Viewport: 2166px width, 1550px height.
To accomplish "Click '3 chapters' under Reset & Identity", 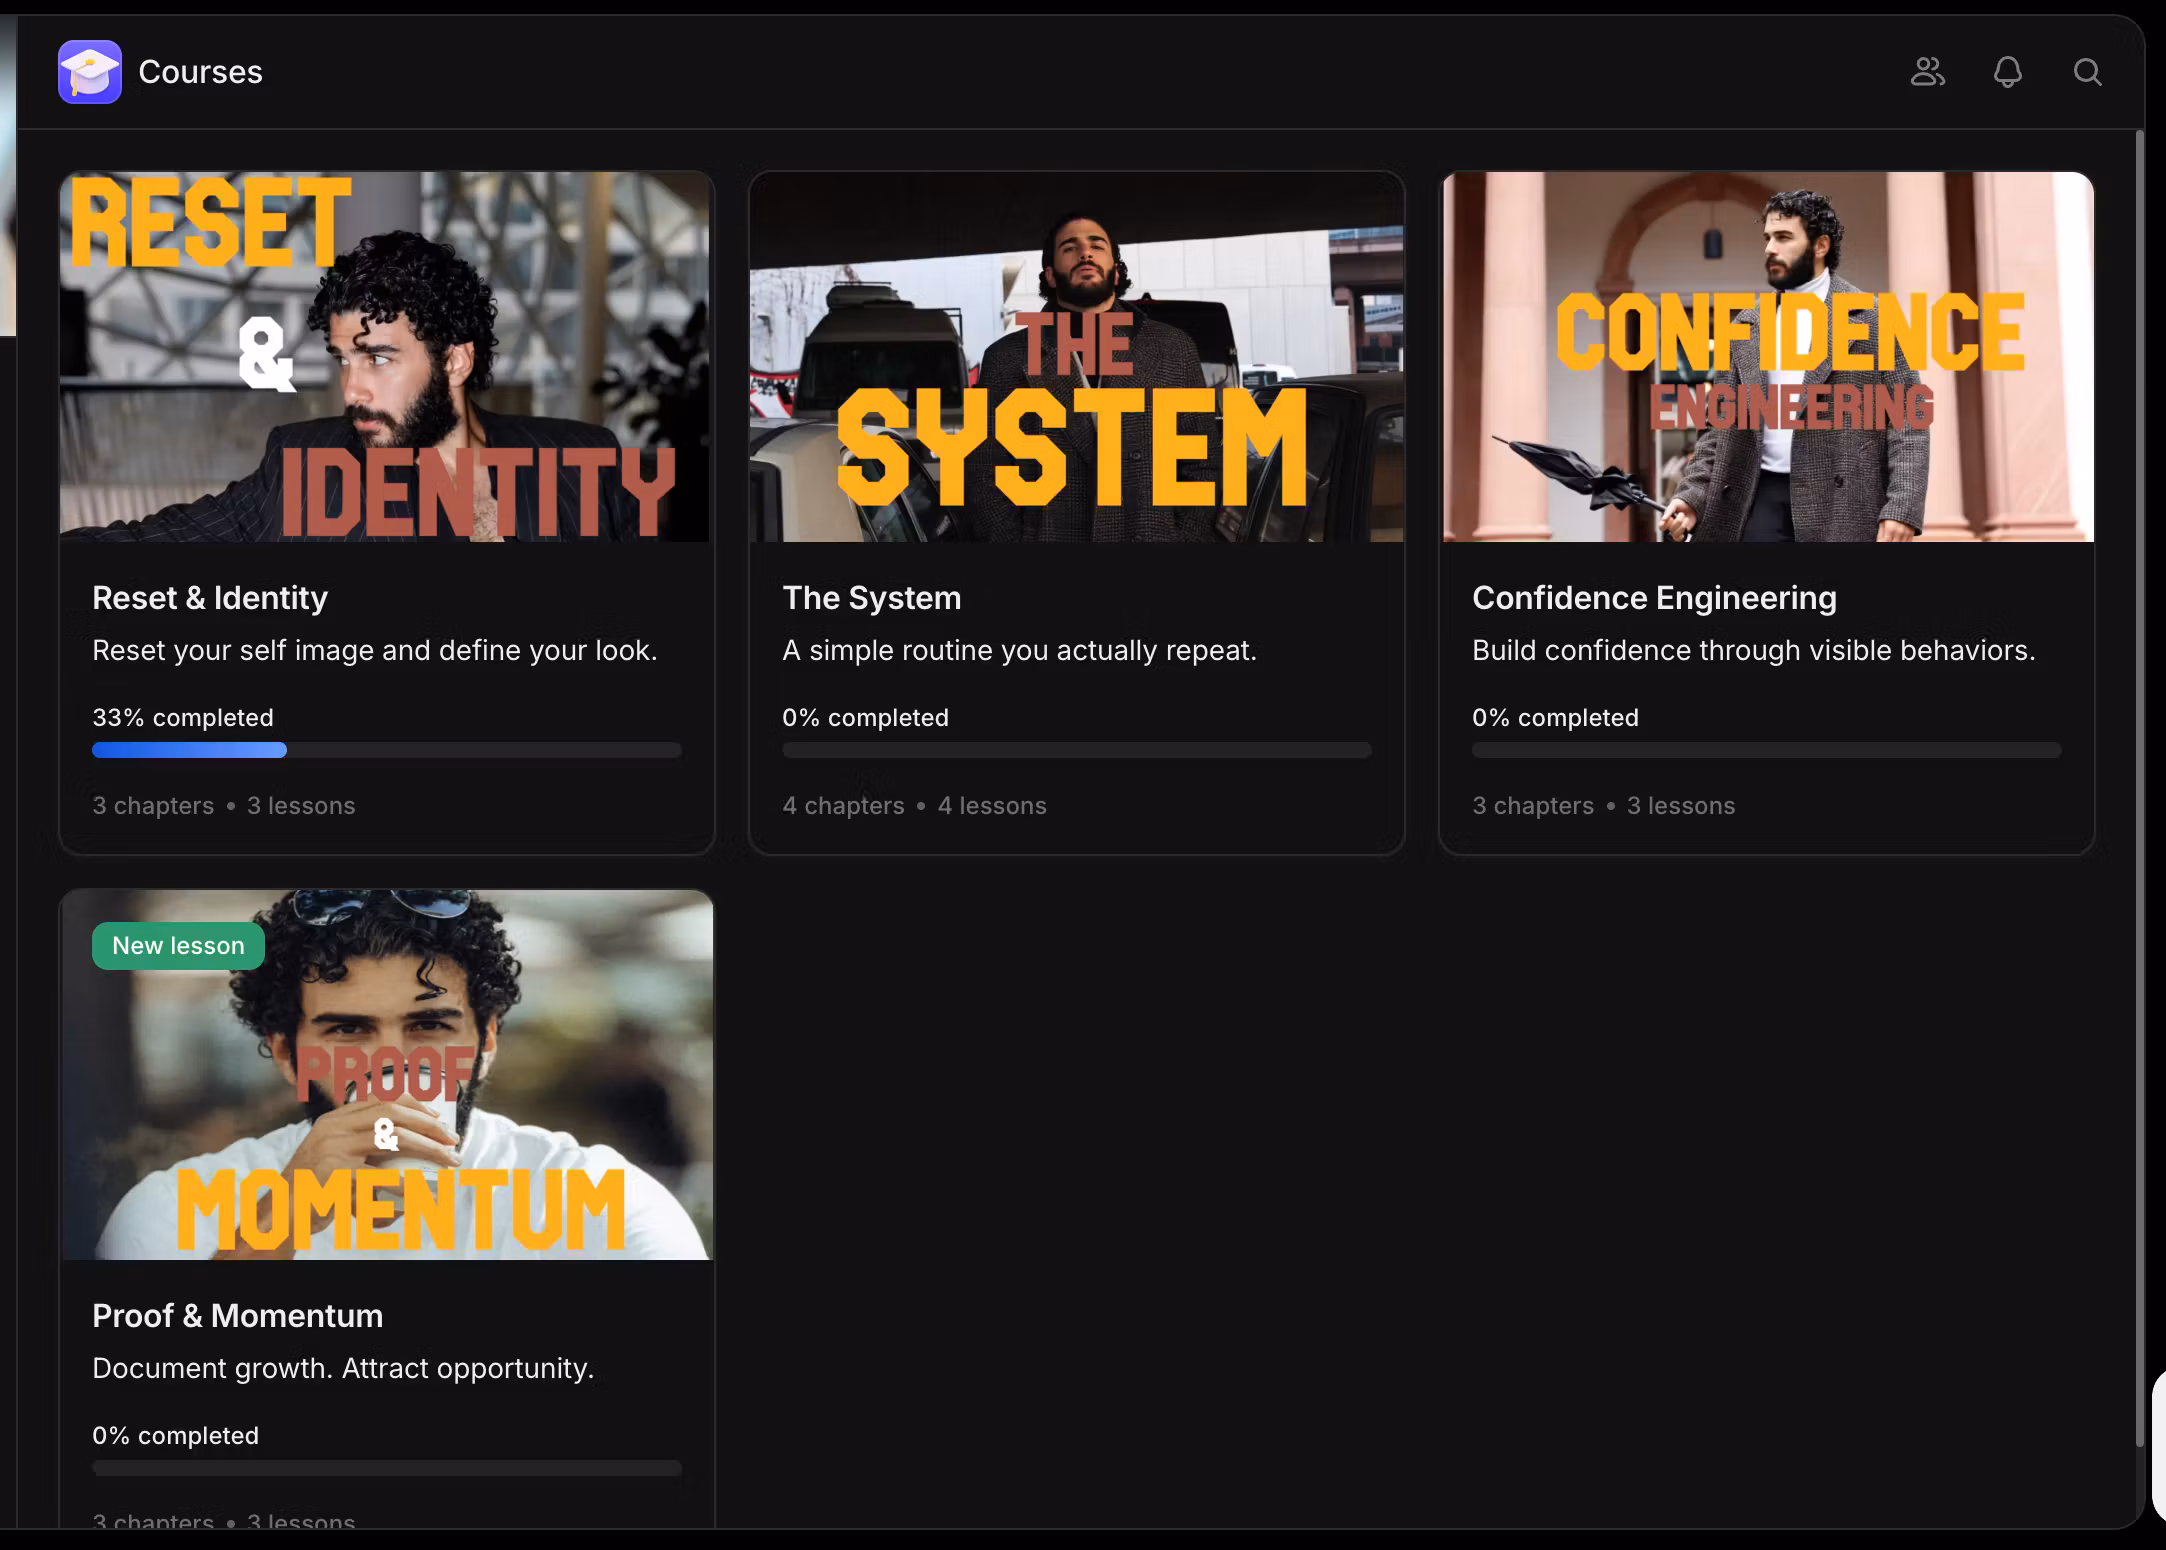I will 153,805.
